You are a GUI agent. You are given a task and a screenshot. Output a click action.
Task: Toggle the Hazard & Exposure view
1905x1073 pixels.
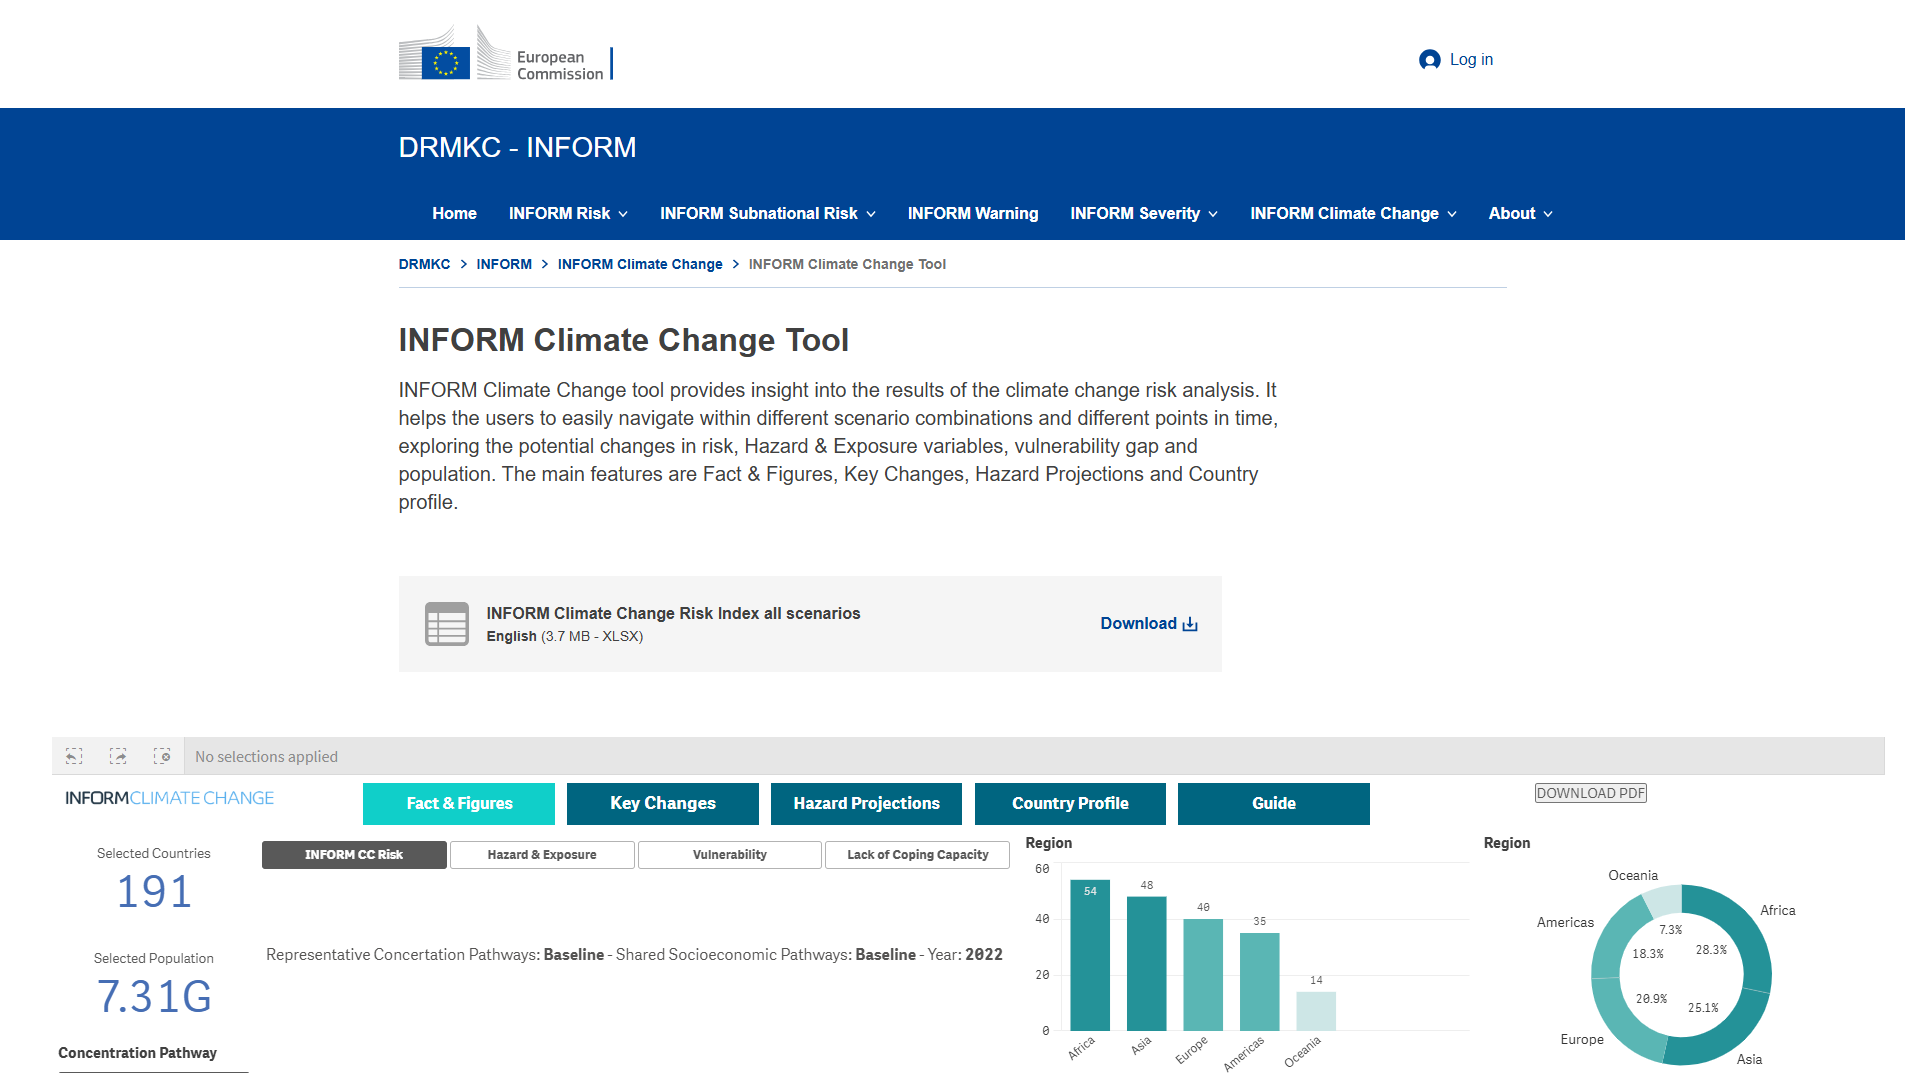(541, 854)
